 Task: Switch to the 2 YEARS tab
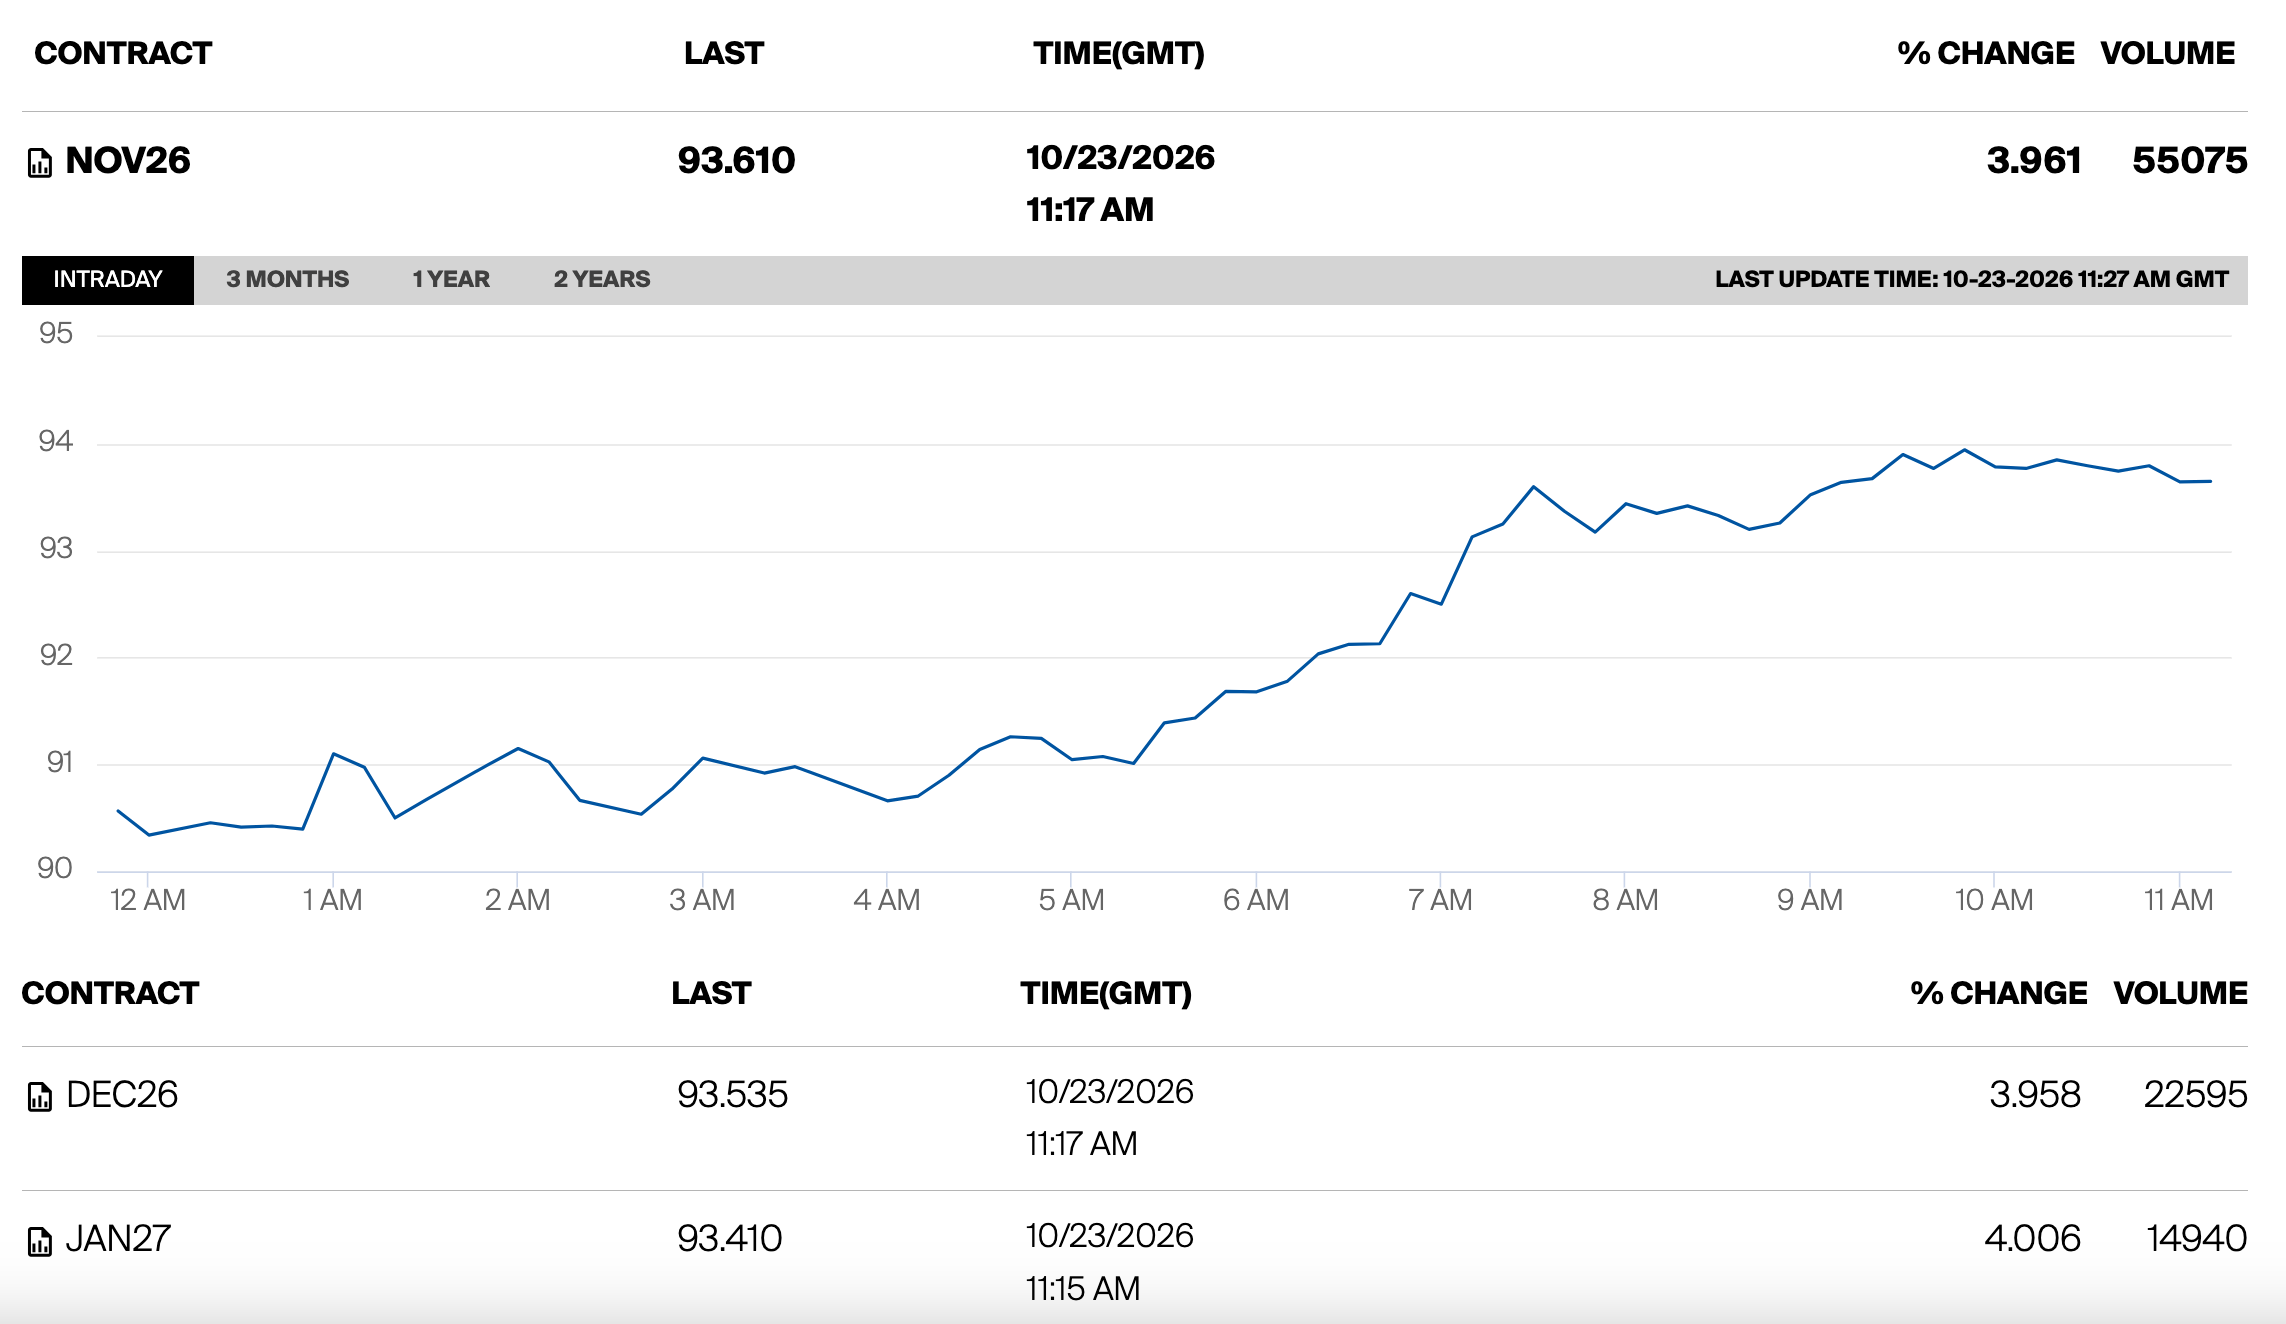pyautogui.click(x=602, y=279)
